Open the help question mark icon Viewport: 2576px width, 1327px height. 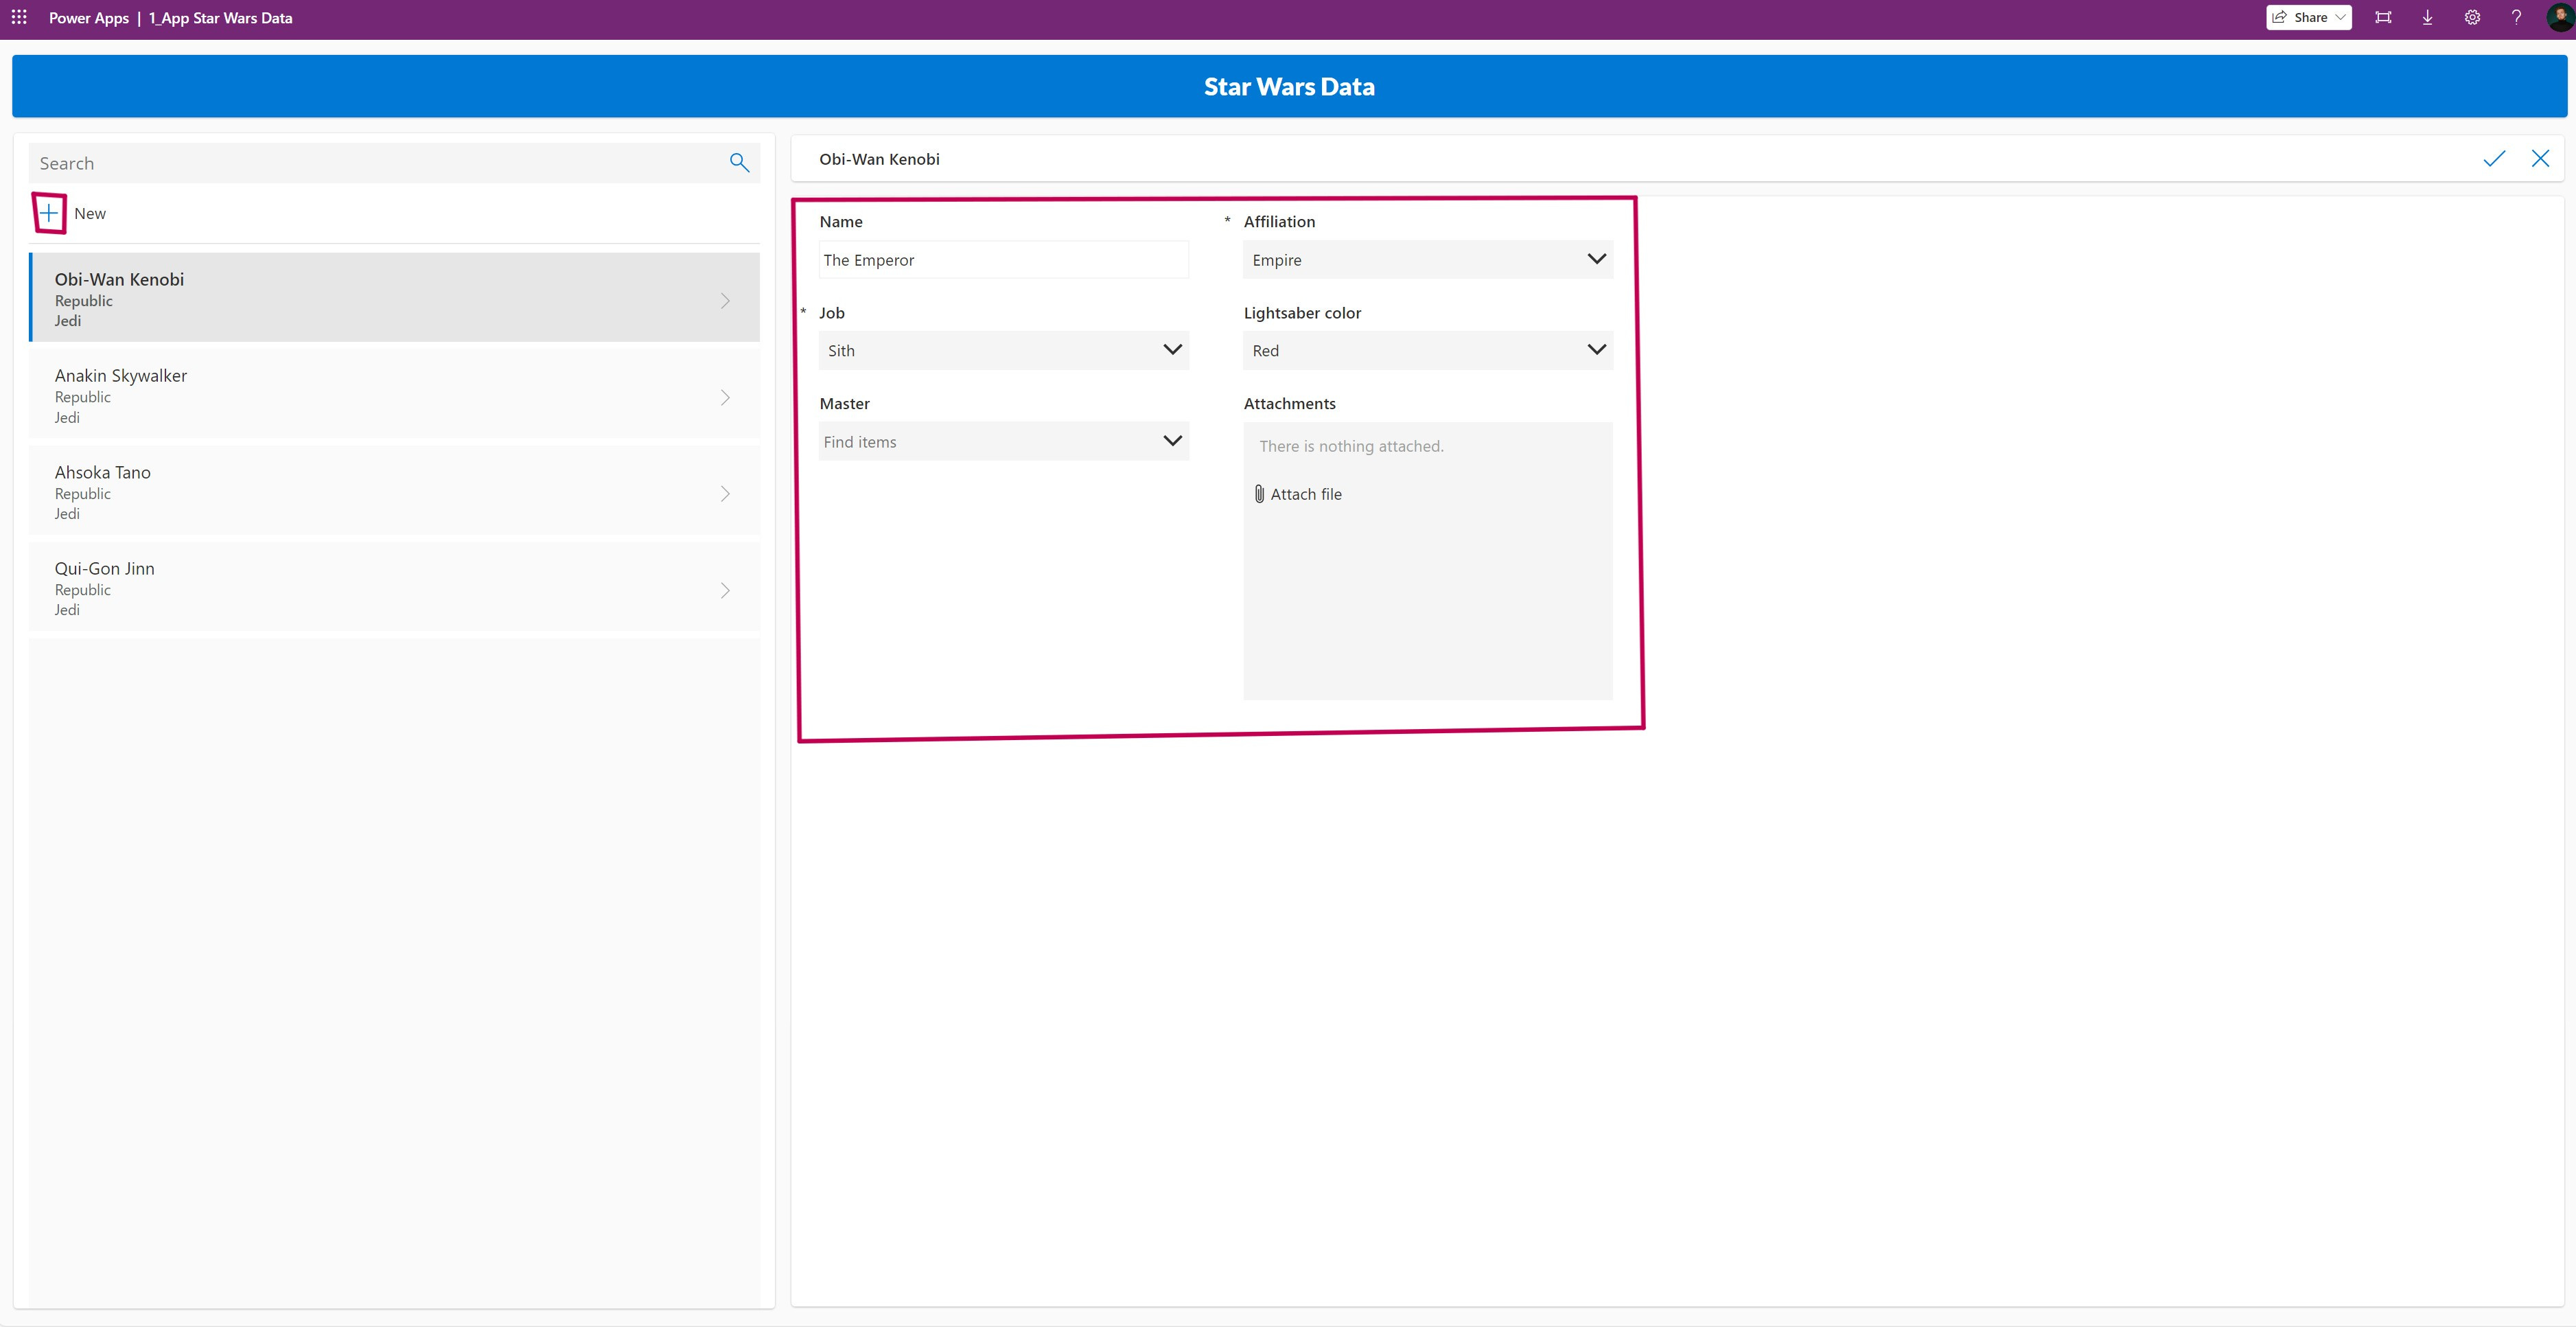(x=2516, y=17)
